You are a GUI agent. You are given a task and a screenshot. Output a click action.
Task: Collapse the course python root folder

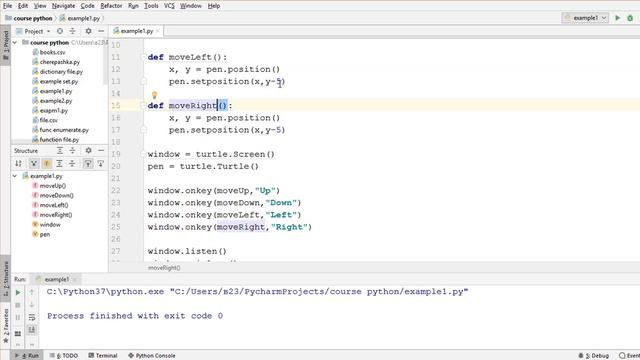[x=15, y=42]
